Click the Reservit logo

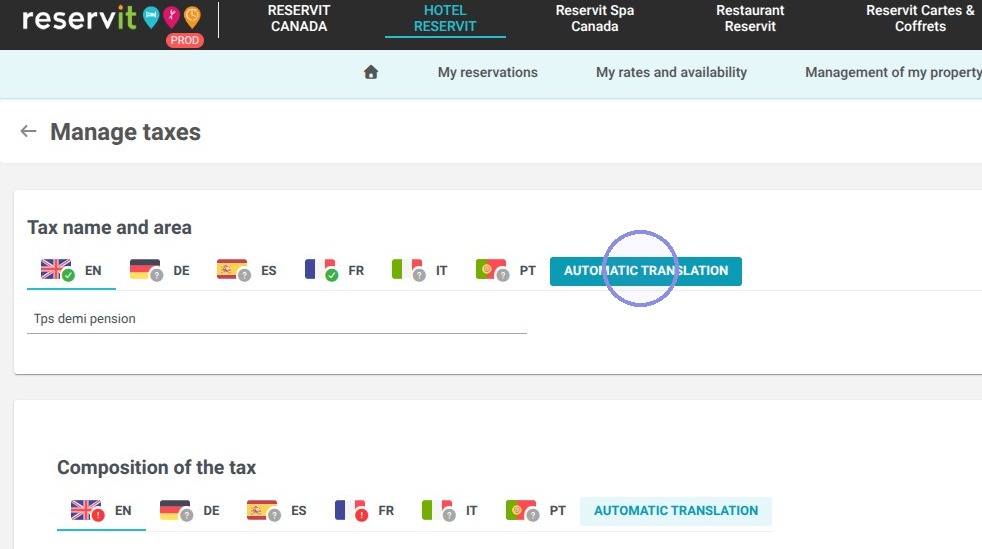pyautogui.click(x=113, y=19)
